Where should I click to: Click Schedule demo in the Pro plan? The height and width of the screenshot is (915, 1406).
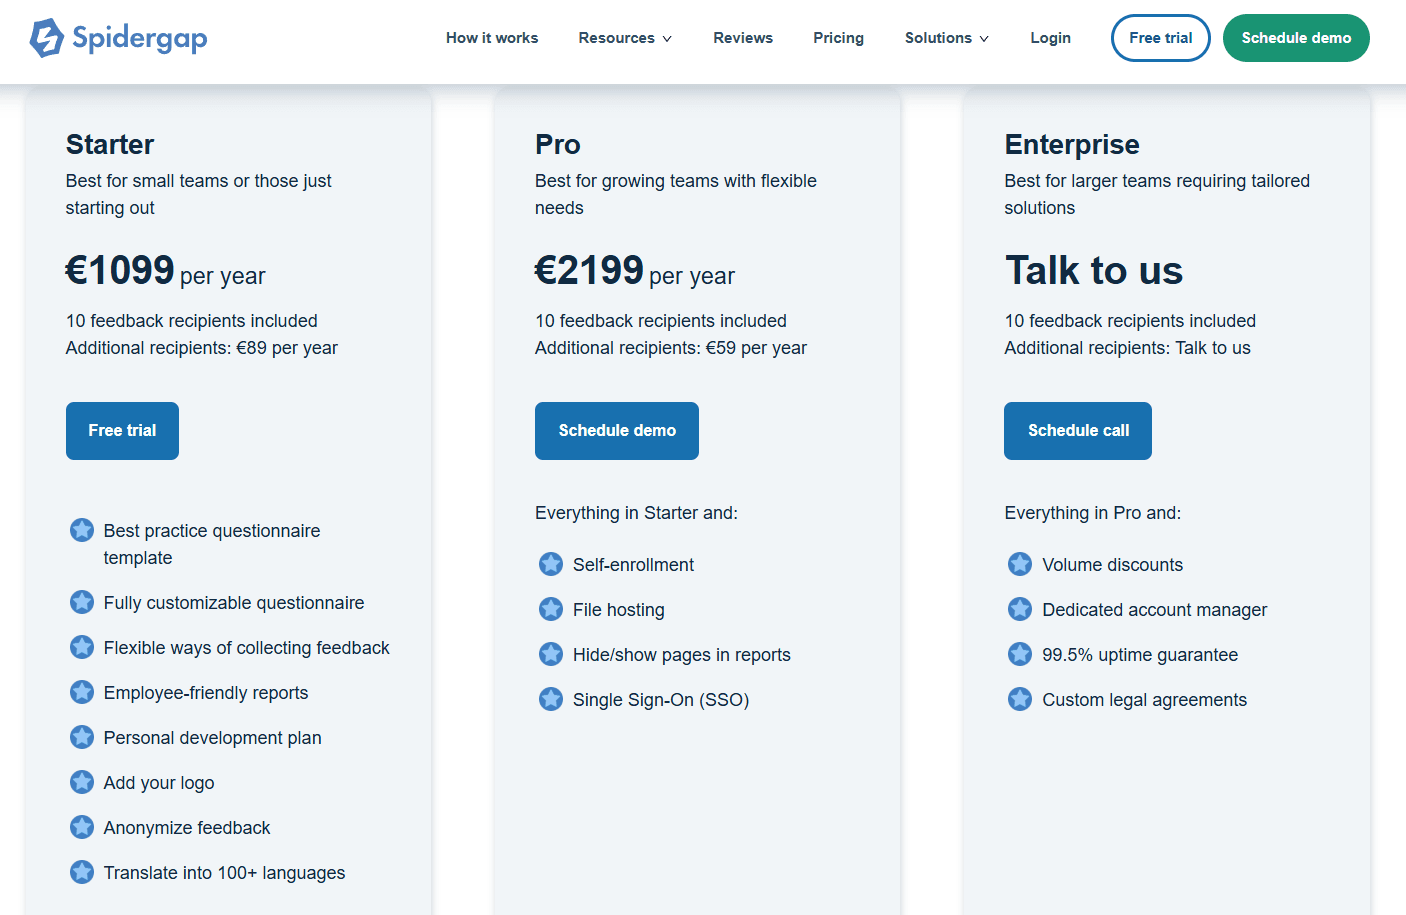coord(617,431)
